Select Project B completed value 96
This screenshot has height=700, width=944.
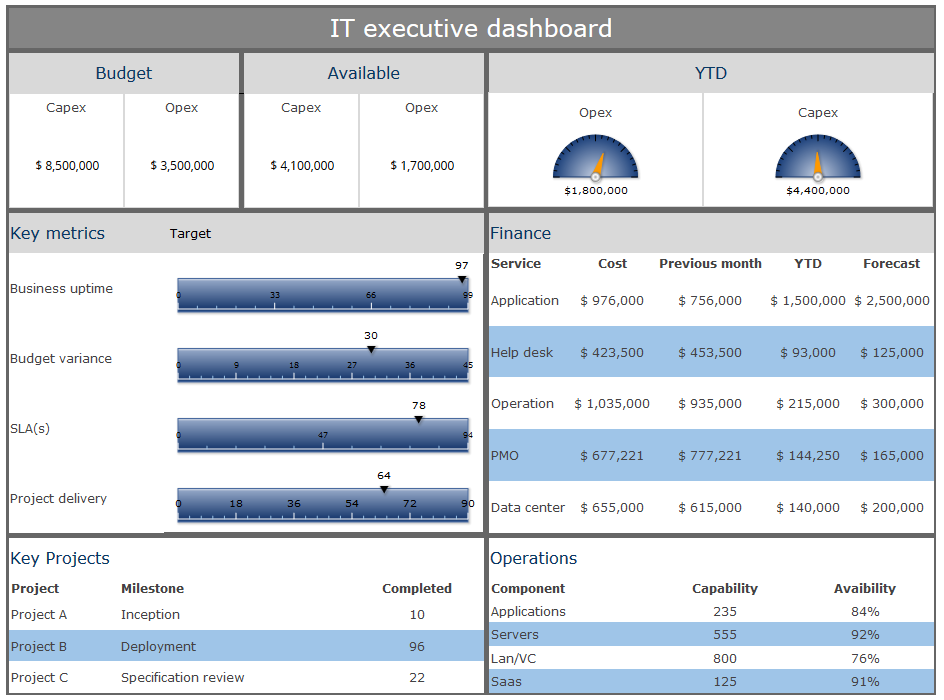pos(417,646)
